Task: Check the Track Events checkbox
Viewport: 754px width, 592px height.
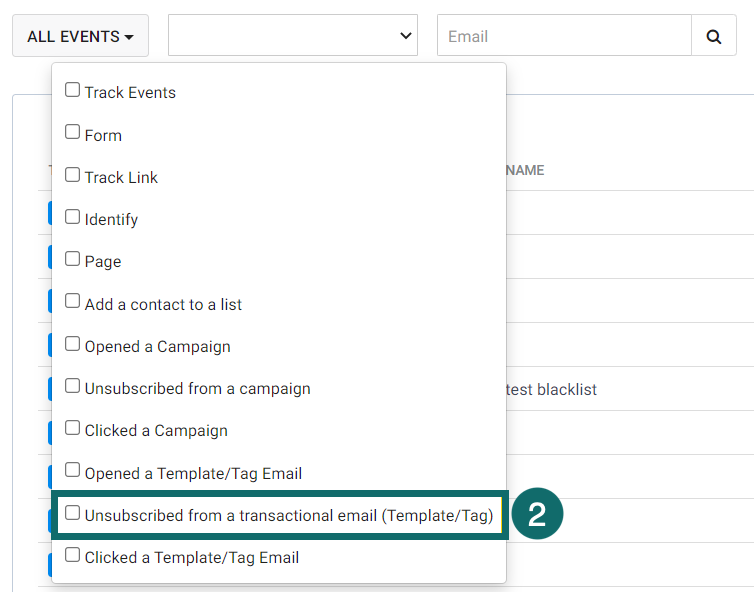Action: point(72,90)
